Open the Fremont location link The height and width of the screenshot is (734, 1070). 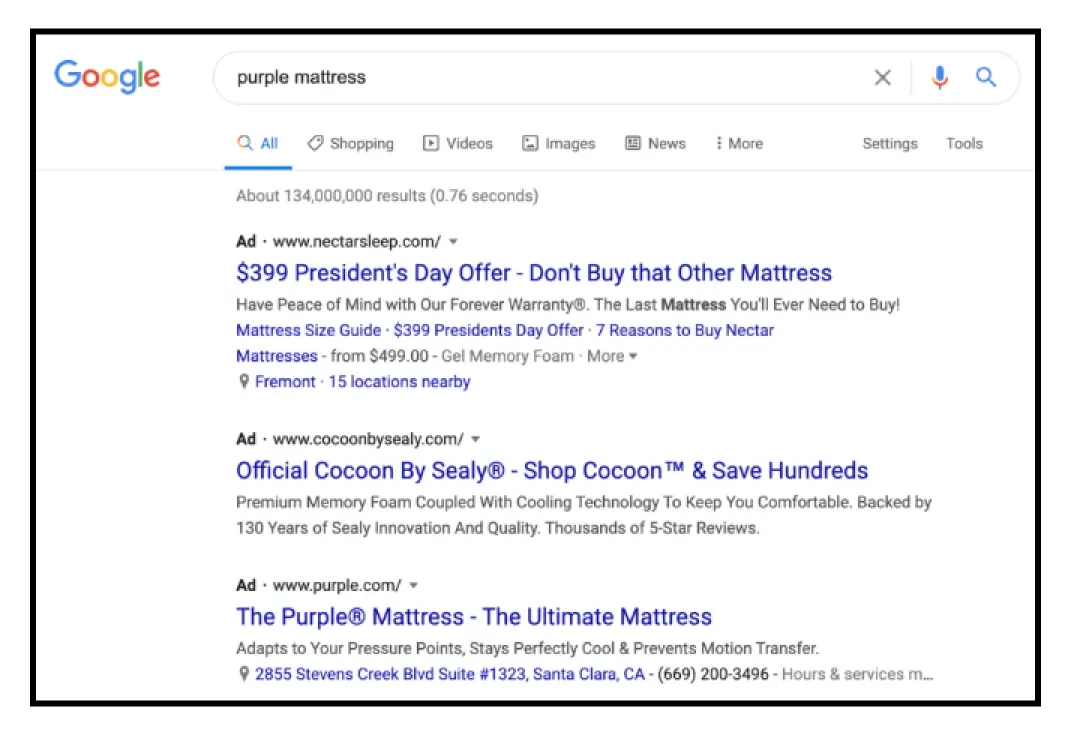(x=285, y=381)
